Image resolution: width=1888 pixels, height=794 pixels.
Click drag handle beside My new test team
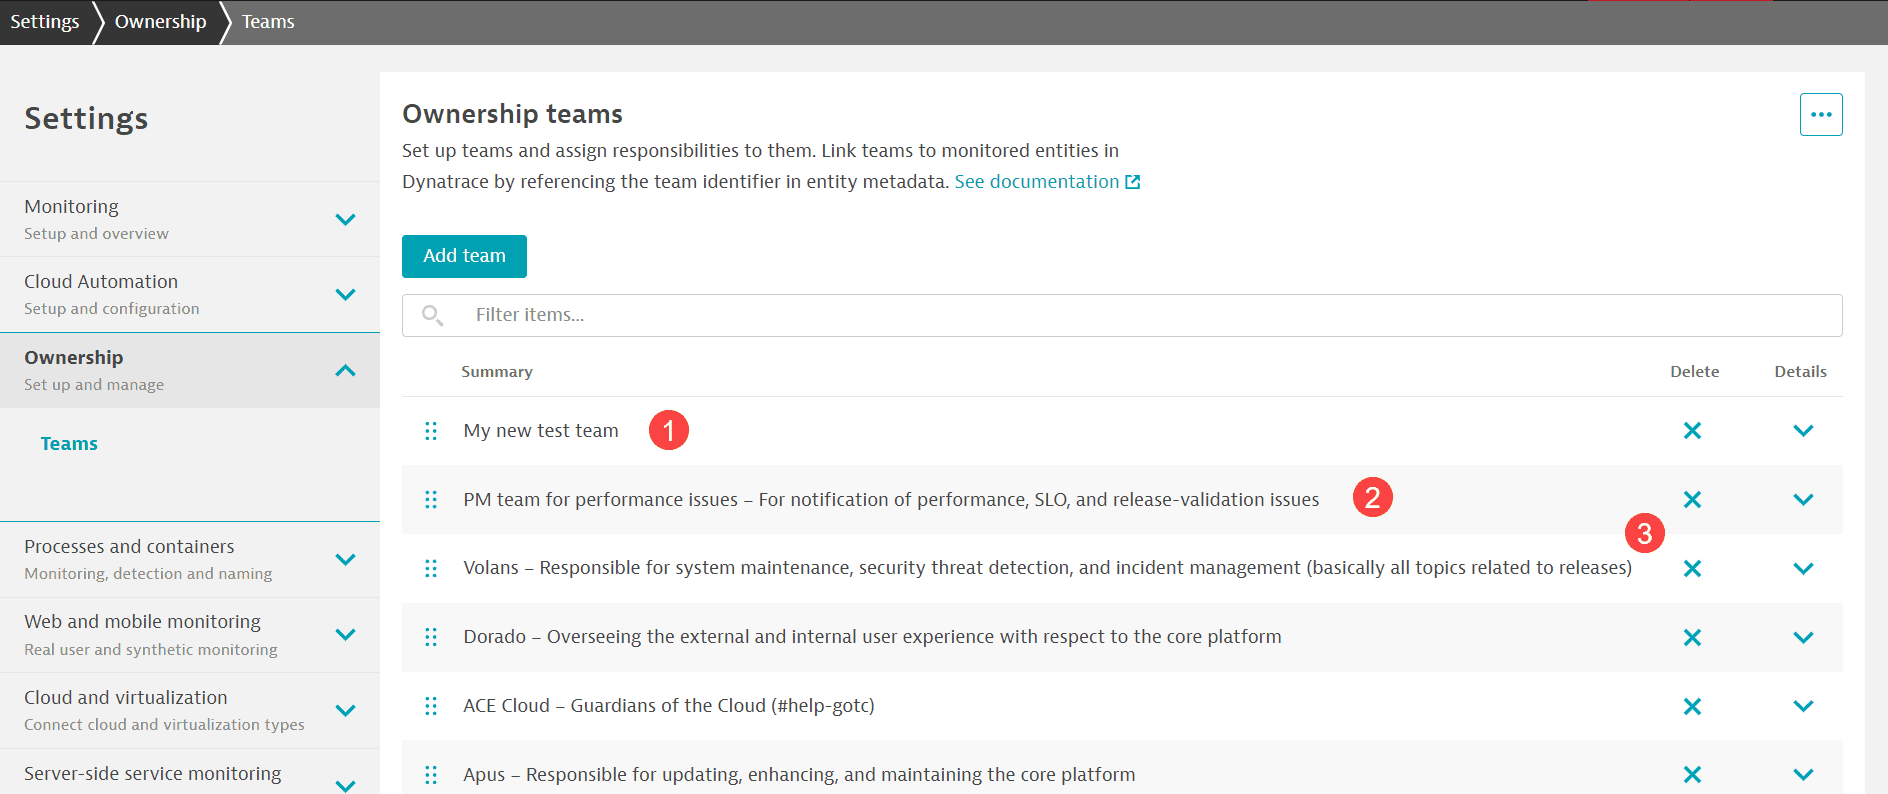(x=431, y=431)
